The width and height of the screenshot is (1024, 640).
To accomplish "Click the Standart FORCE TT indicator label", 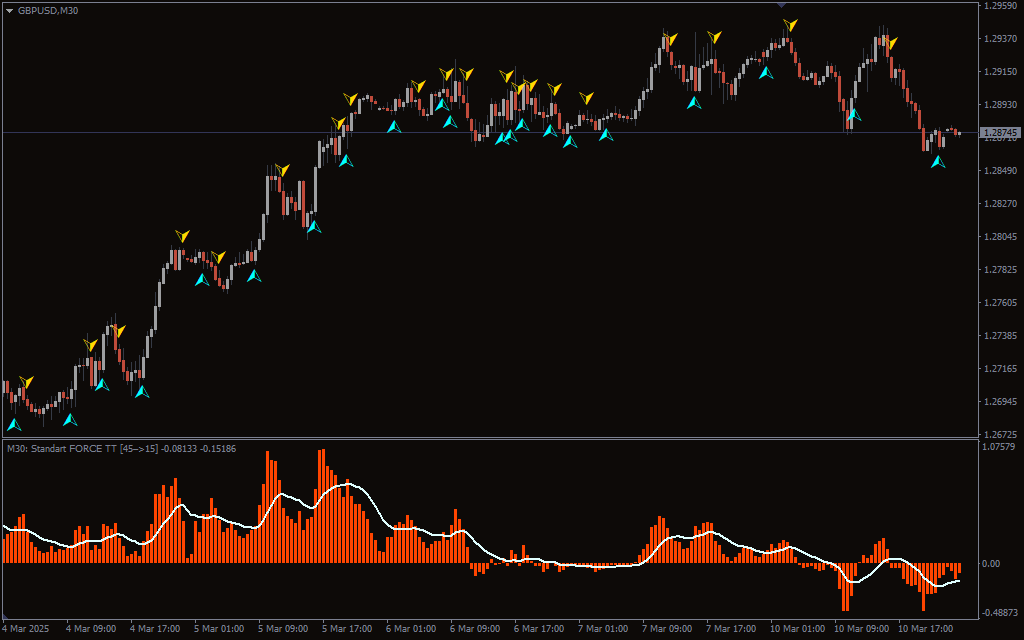I will point(120,449).
